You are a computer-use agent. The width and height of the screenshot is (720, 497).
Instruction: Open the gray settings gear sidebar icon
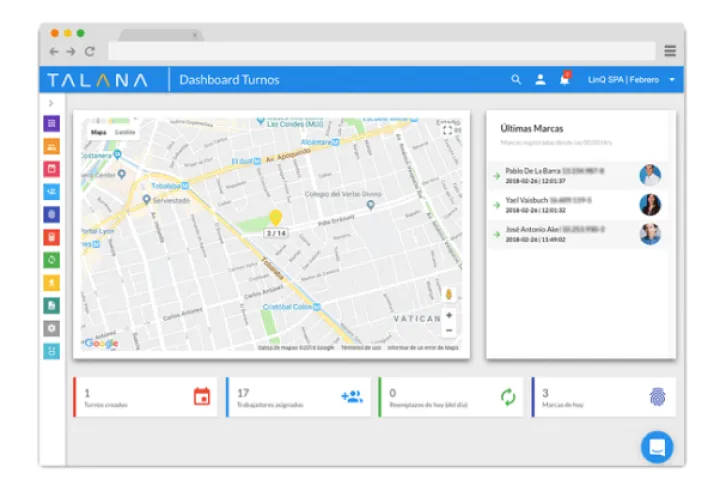tap(52, 328)
